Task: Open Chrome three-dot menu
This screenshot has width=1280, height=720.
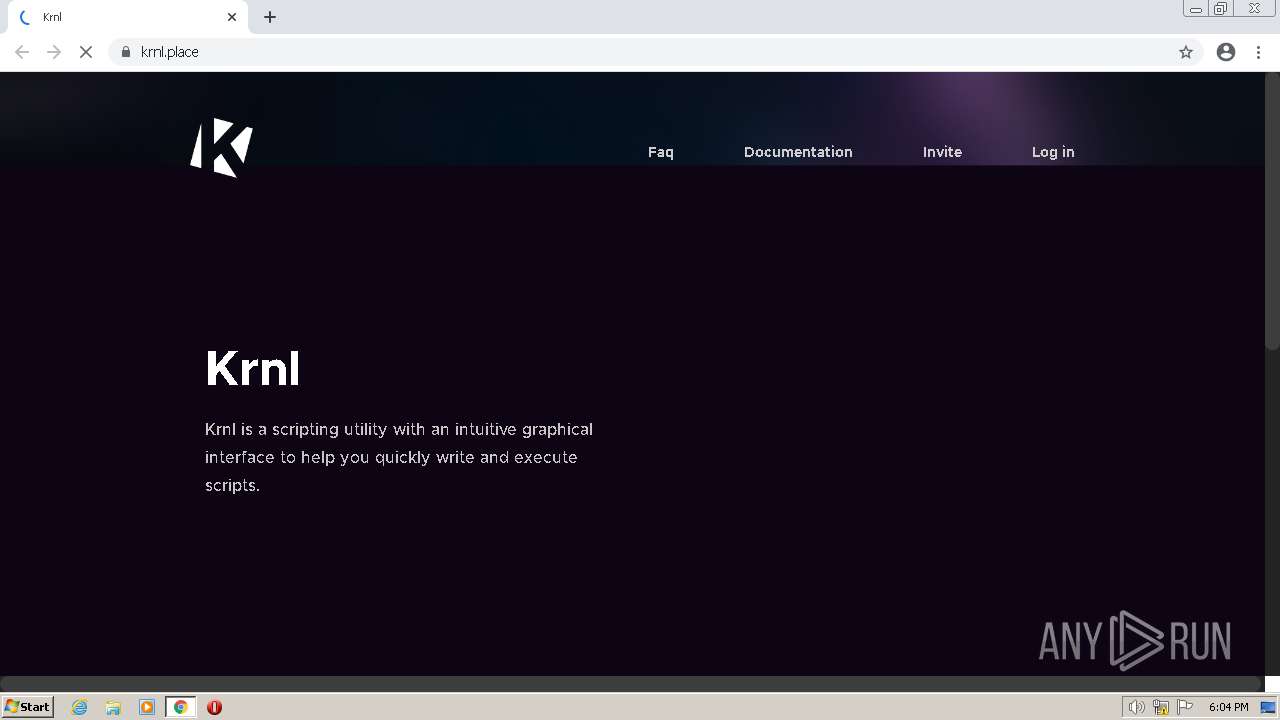Action: pyautogui.click(x=1259, y=52)
